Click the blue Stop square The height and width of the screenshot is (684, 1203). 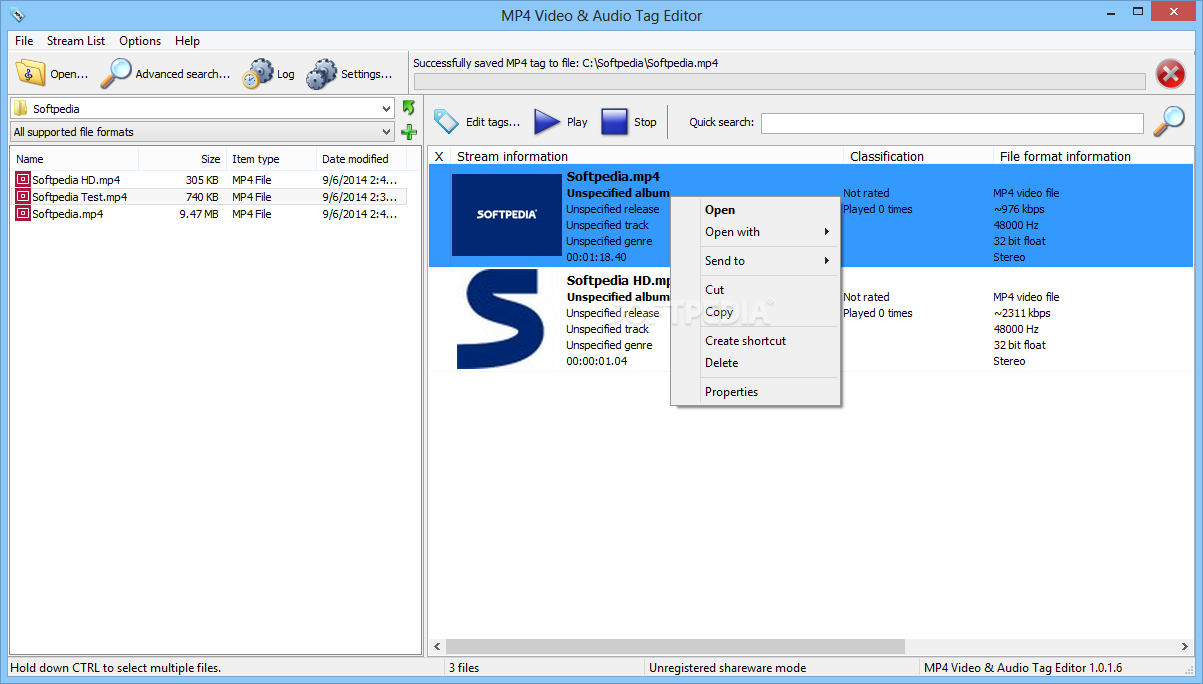614,122
